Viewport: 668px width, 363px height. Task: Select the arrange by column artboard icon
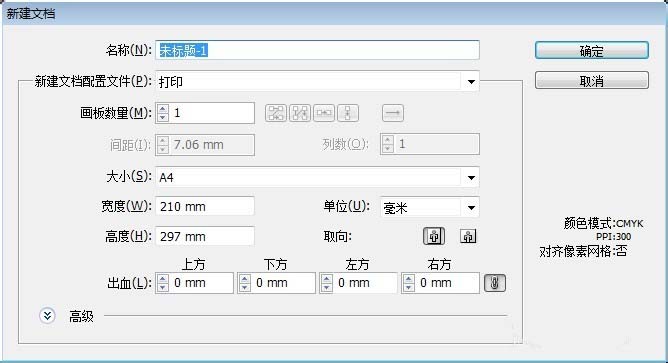point(348,113)
